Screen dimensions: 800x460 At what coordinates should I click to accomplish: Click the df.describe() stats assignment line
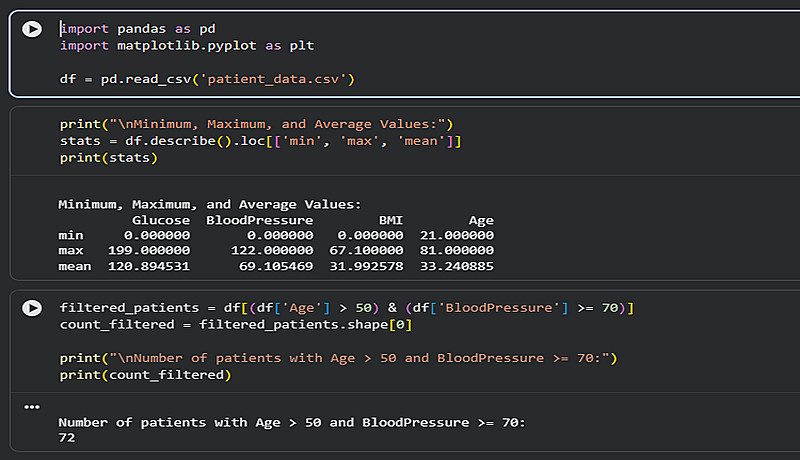point(260,141)
